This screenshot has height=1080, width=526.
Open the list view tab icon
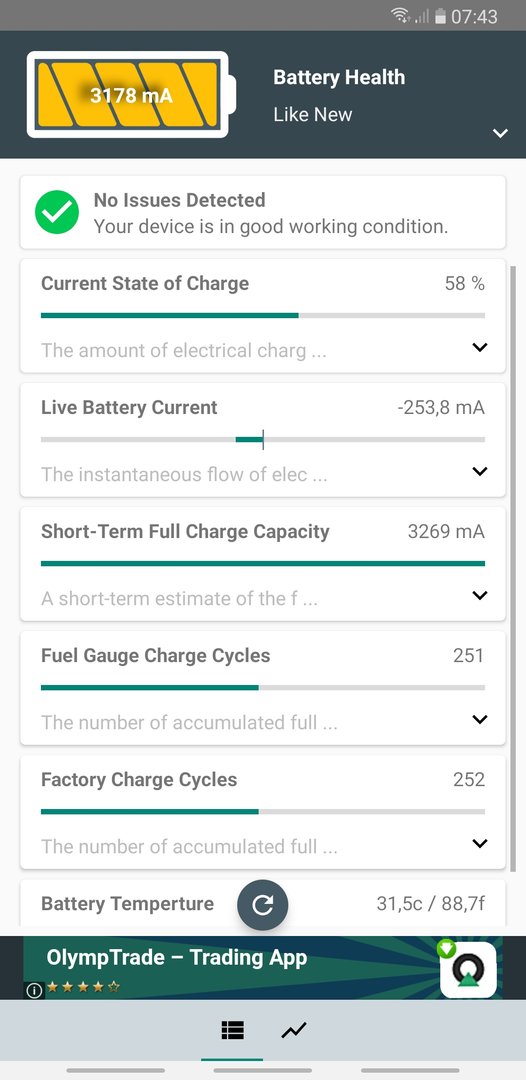pos(233,1030)
